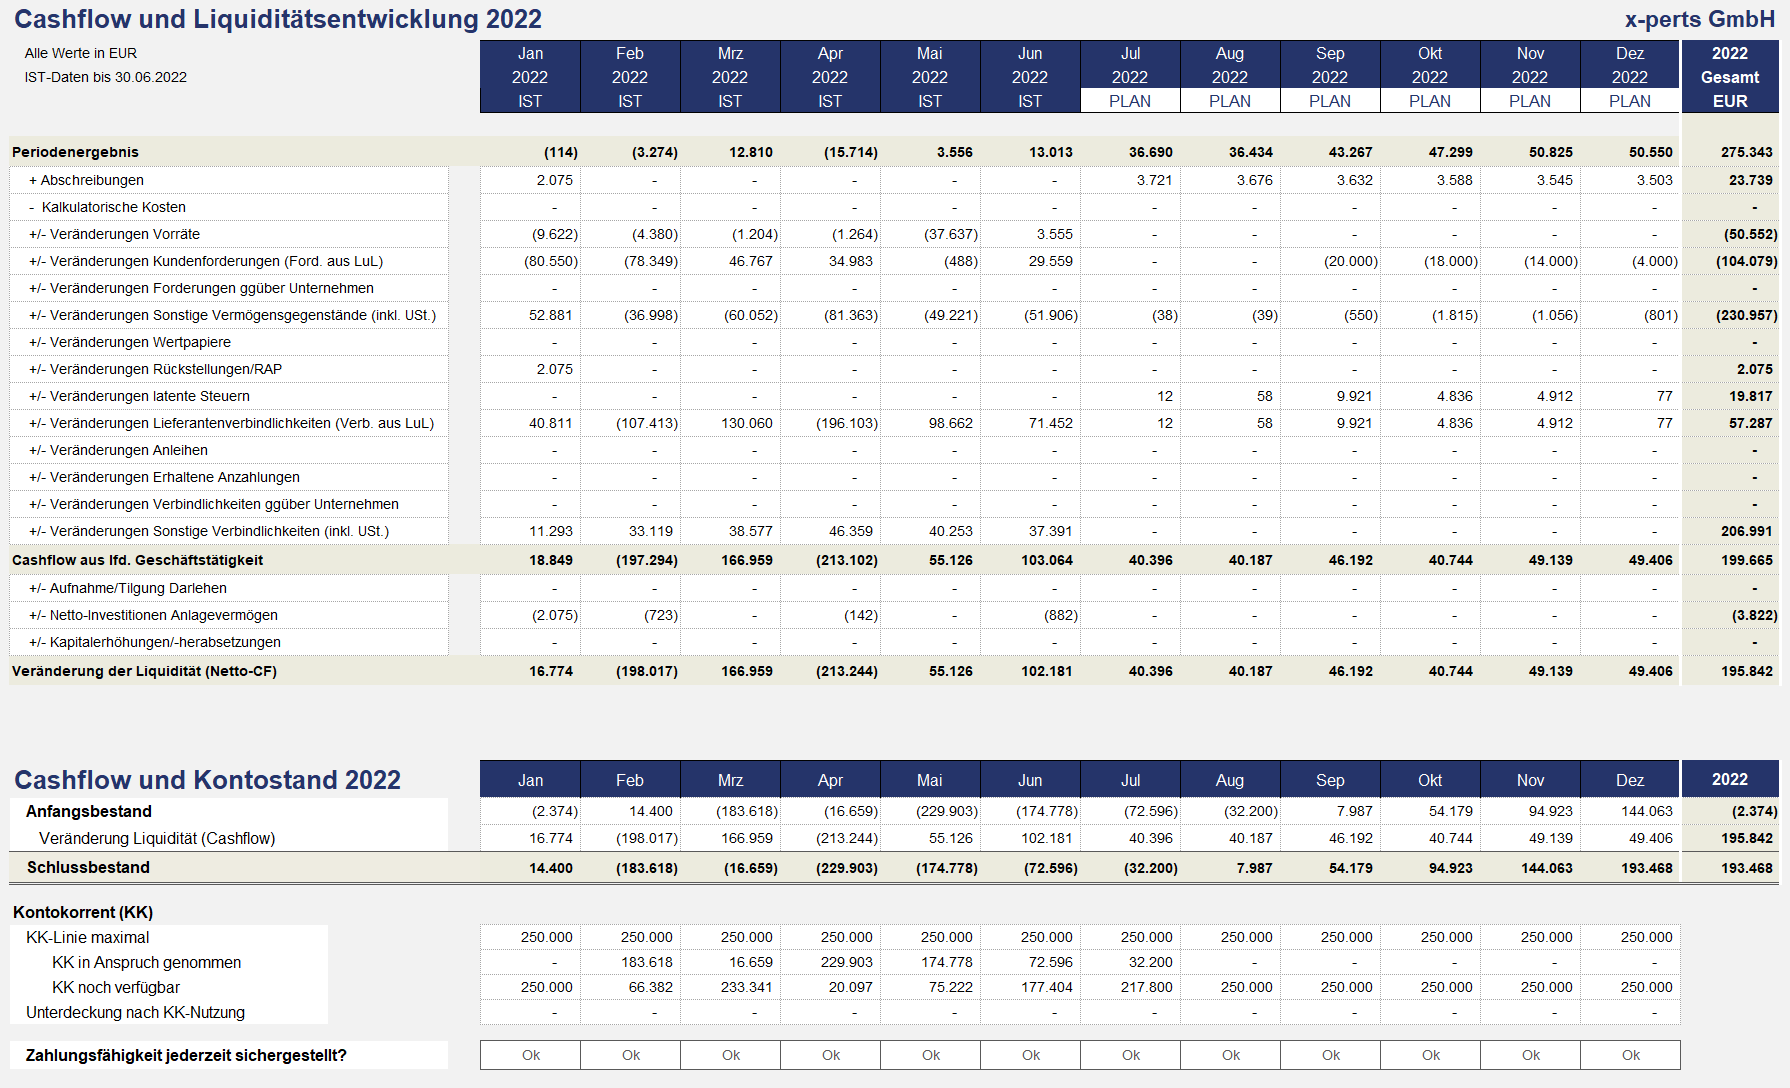
Task: Select Netto-Investitionen Anlagevermögen label
Action: 153,615
